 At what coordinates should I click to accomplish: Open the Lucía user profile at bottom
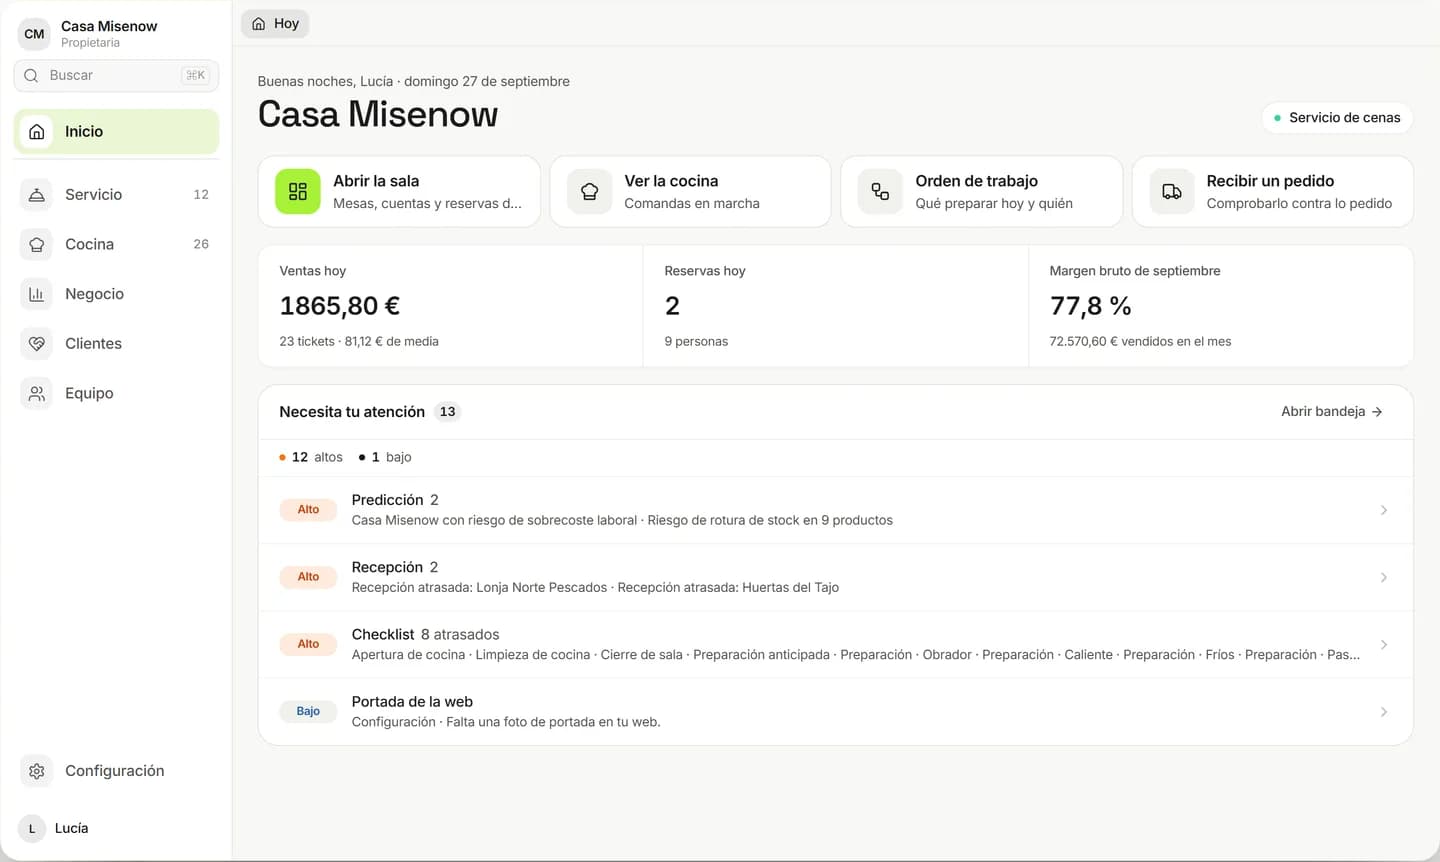tap(57, 828)
